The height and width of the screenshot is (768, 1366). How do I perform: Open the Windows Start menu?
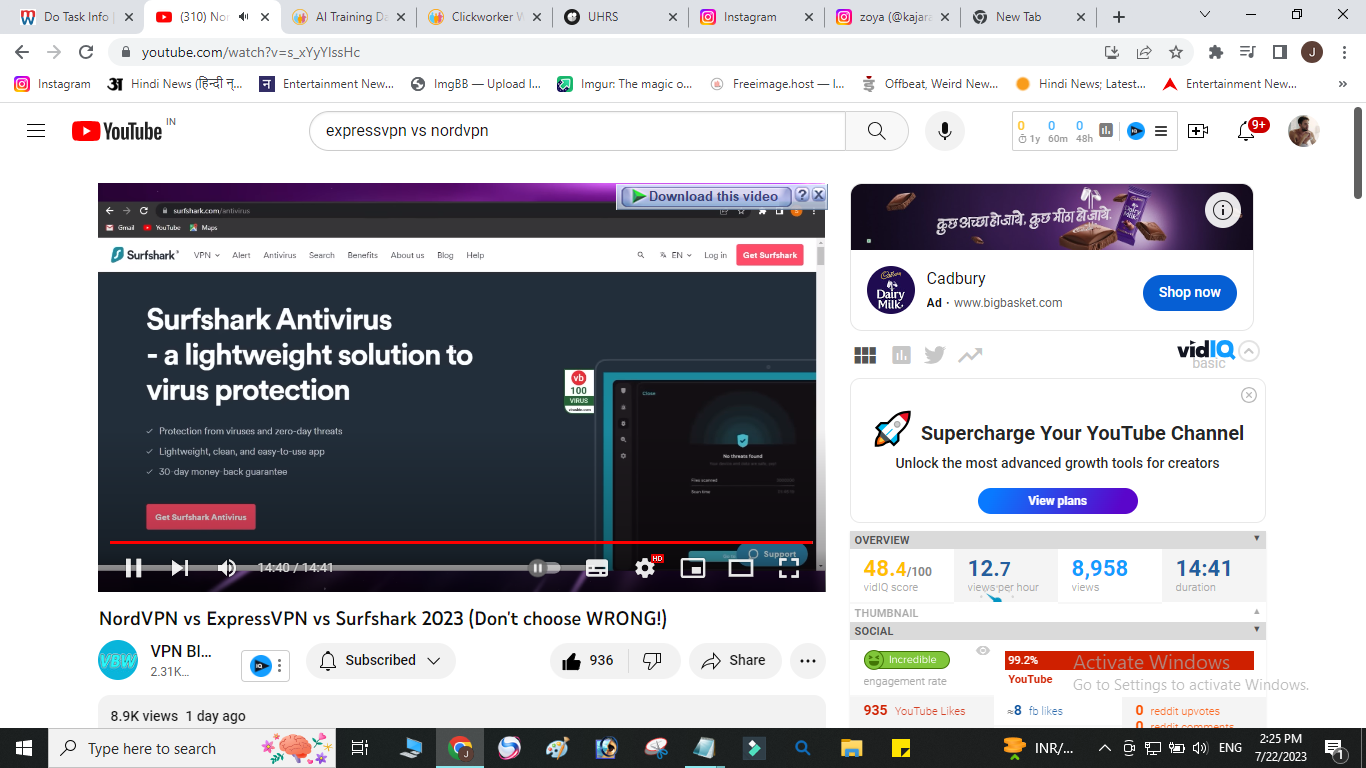pyautogui.click(x=24, y=748)
